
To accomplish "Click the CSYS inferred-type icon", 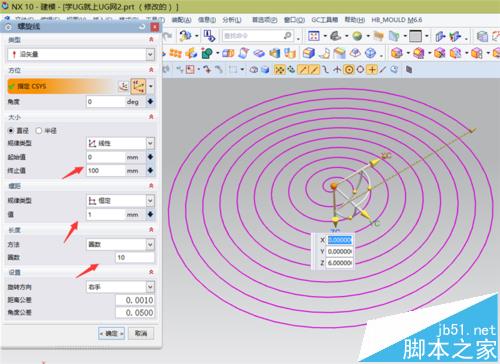I will click(x=138, y=86).
